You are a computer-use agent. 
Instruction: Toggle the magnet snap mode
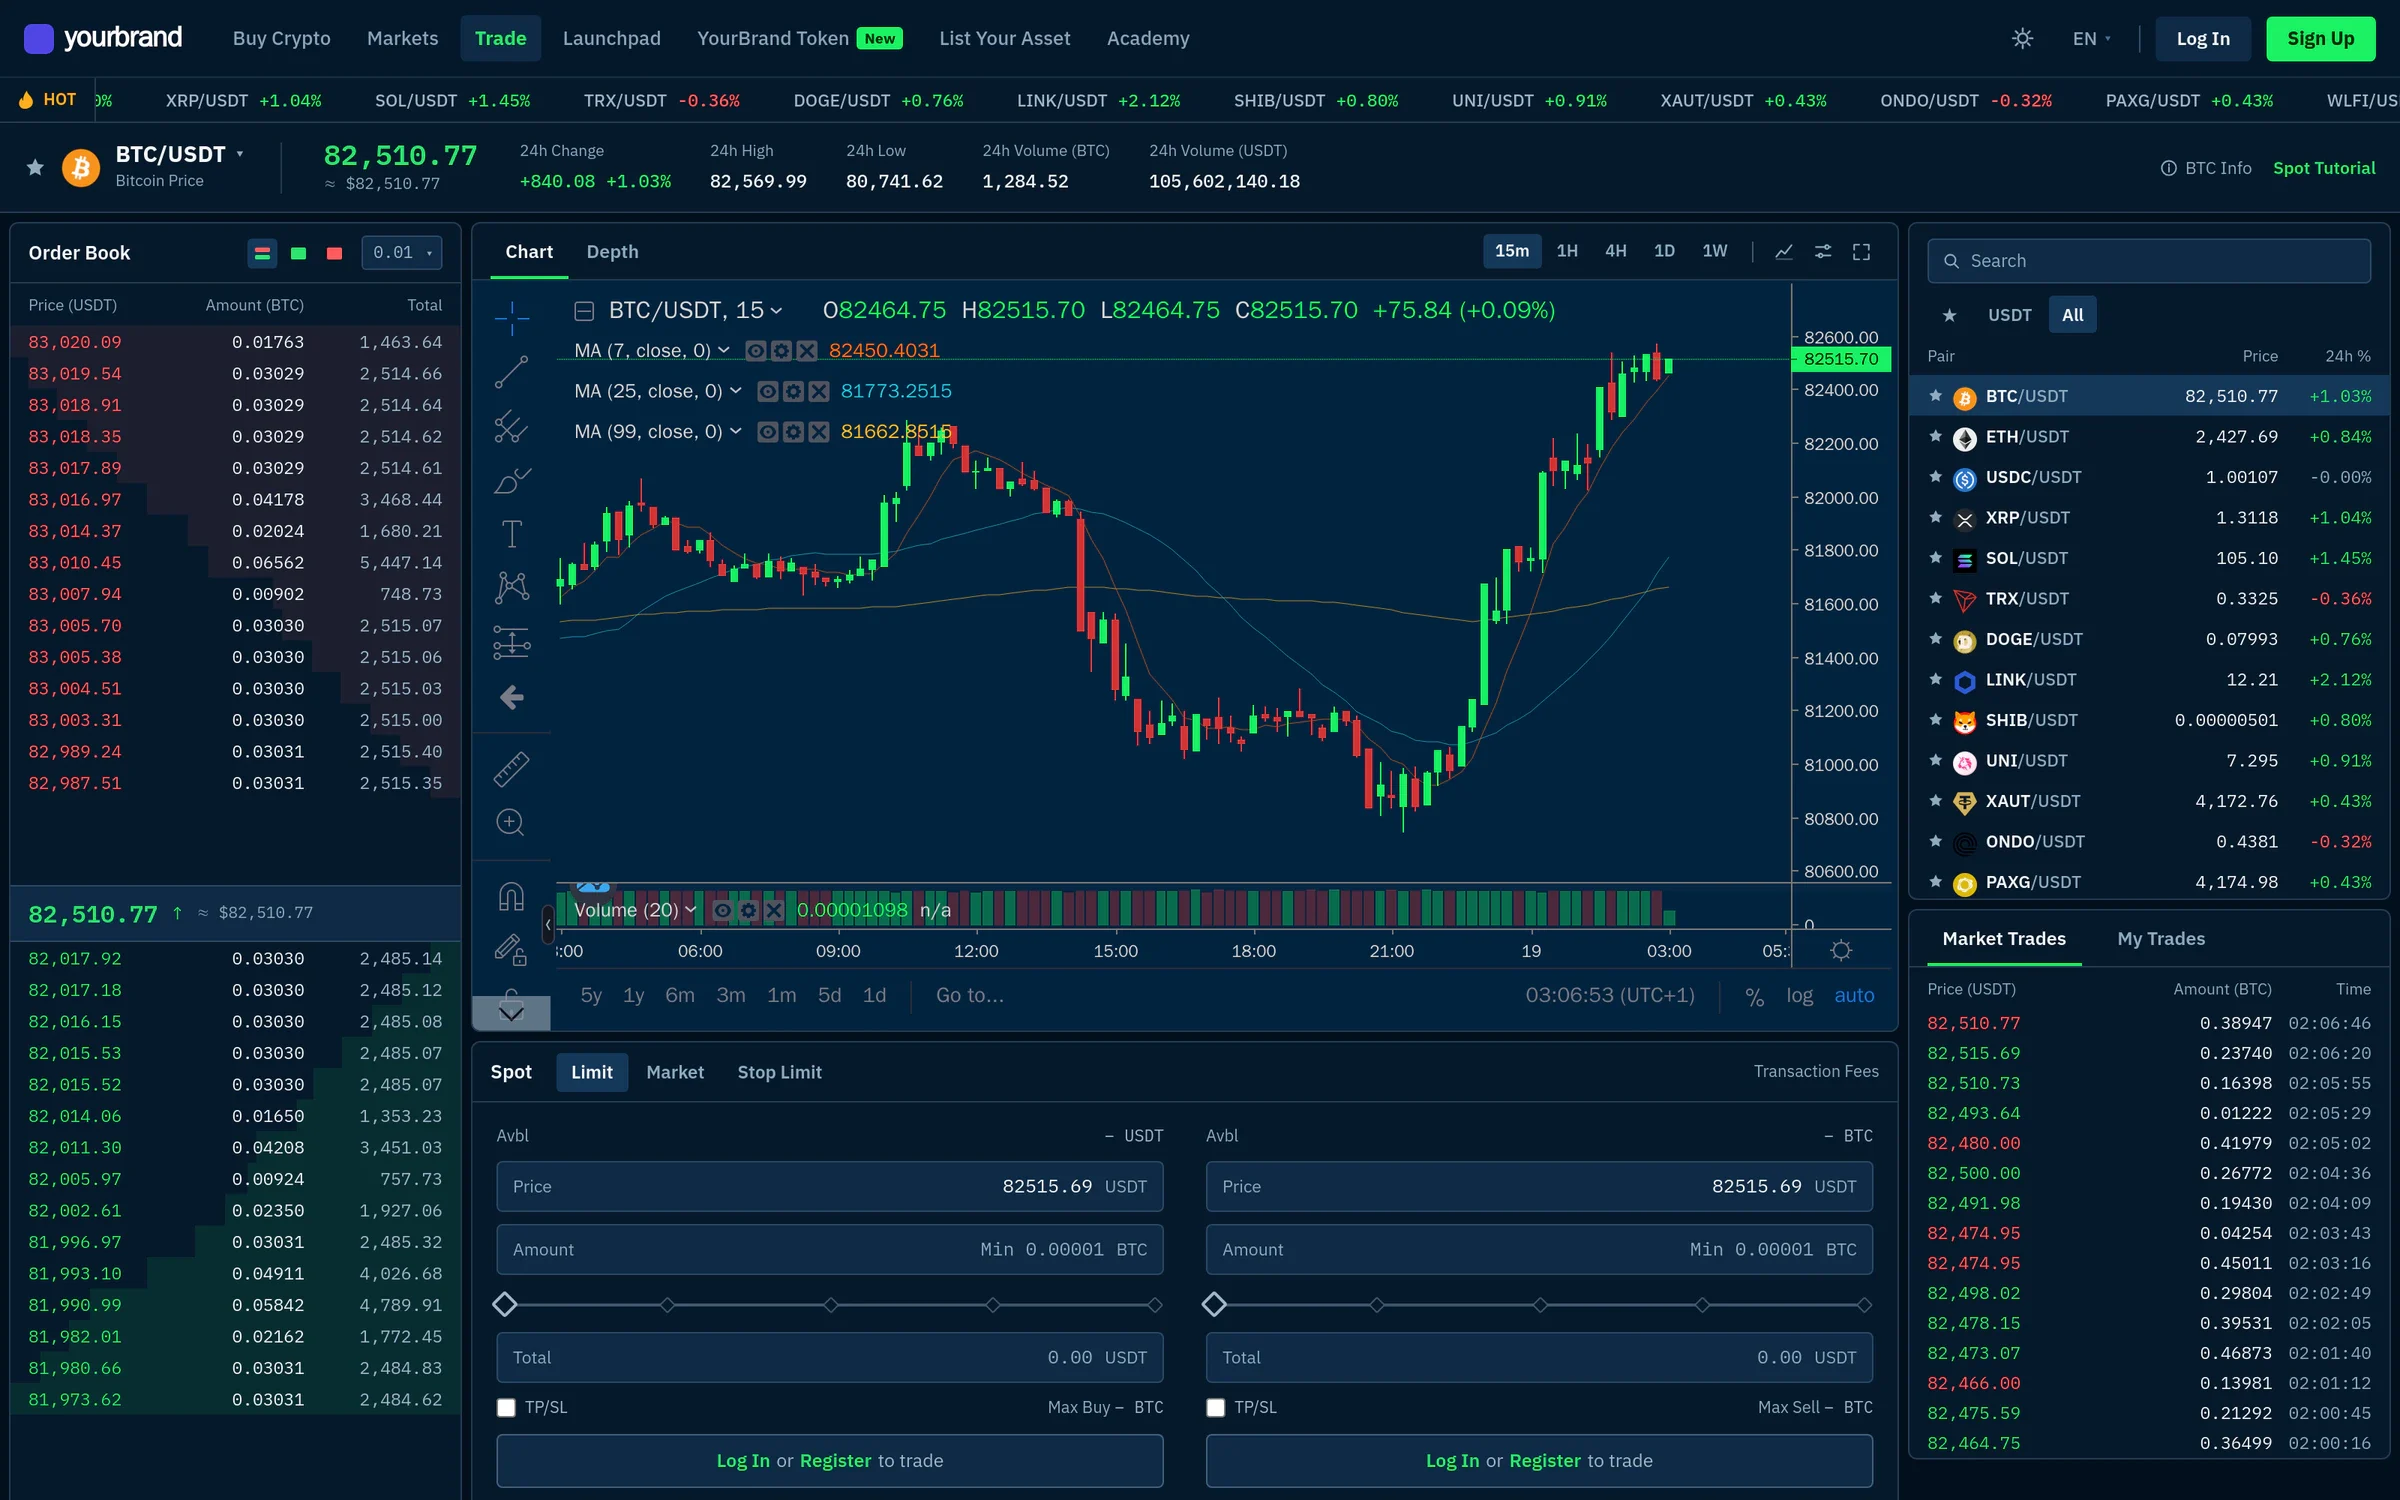511,896
